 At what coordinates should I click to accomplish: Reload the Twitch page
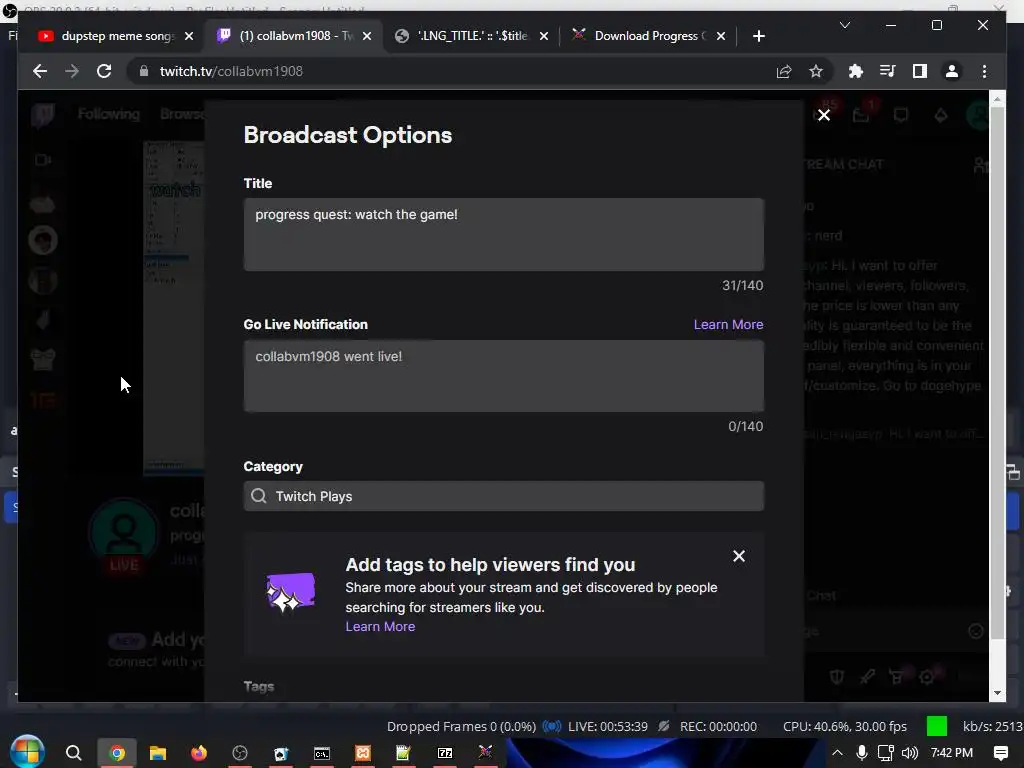(x=104, y=71)
